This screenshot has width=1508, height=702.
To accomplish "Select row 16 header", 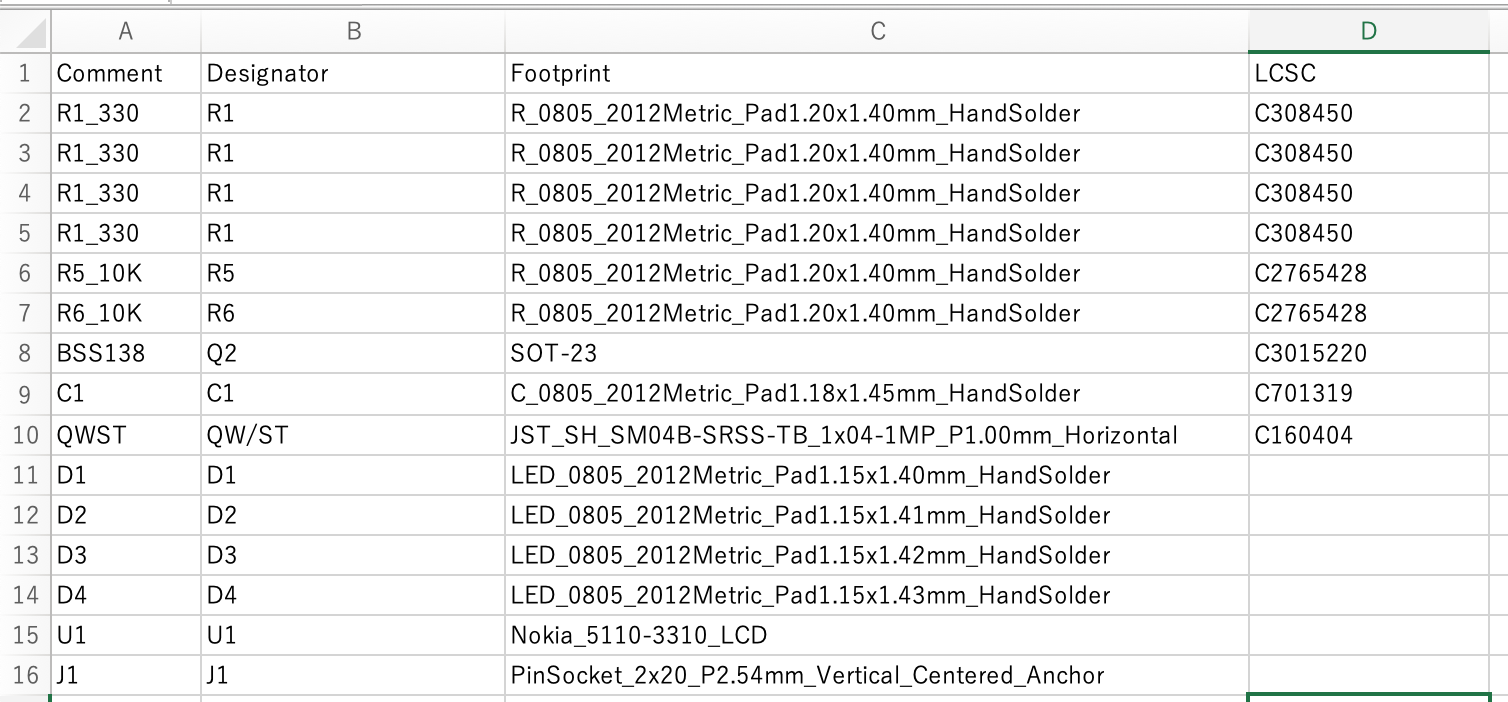I will (x=25, y=676).
